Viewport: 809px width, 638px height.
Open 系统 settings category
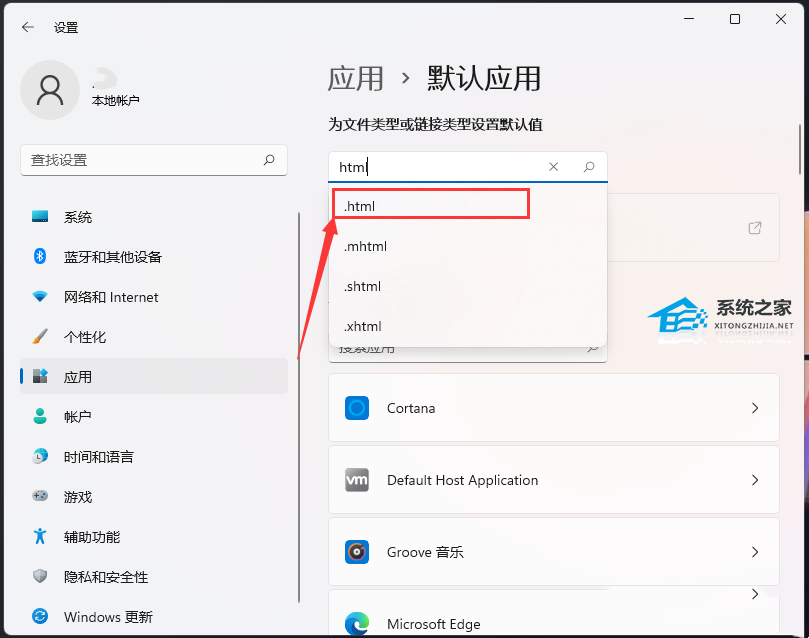(154, 217)
